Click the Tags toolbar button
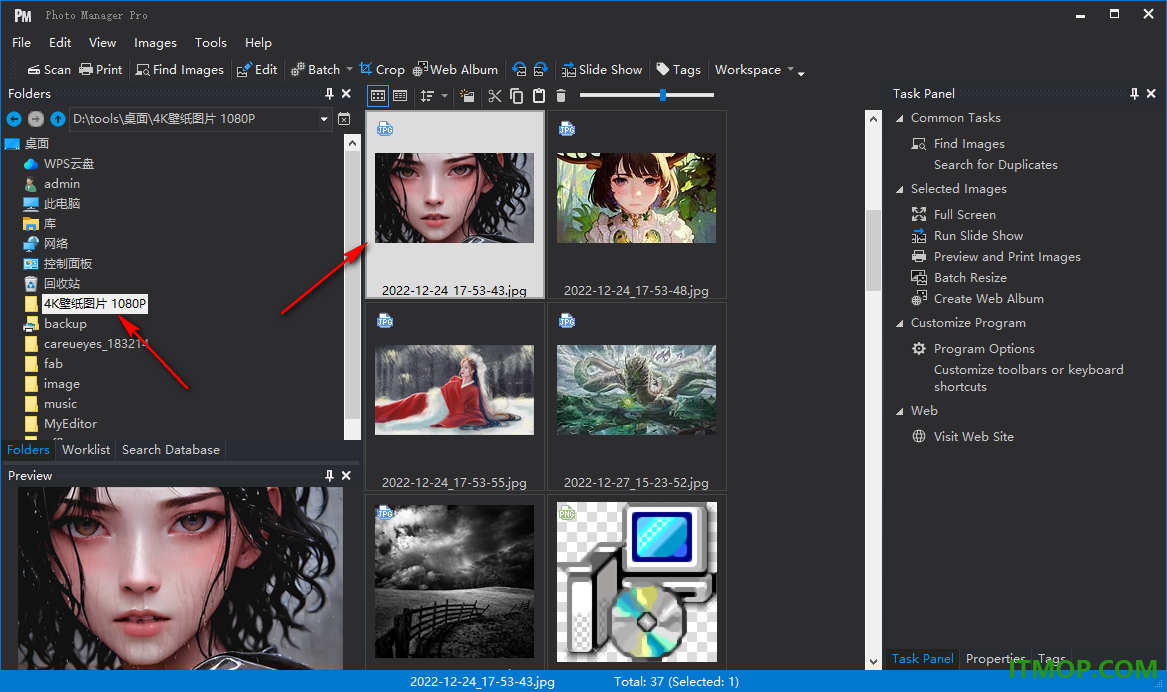 (678, 69)
